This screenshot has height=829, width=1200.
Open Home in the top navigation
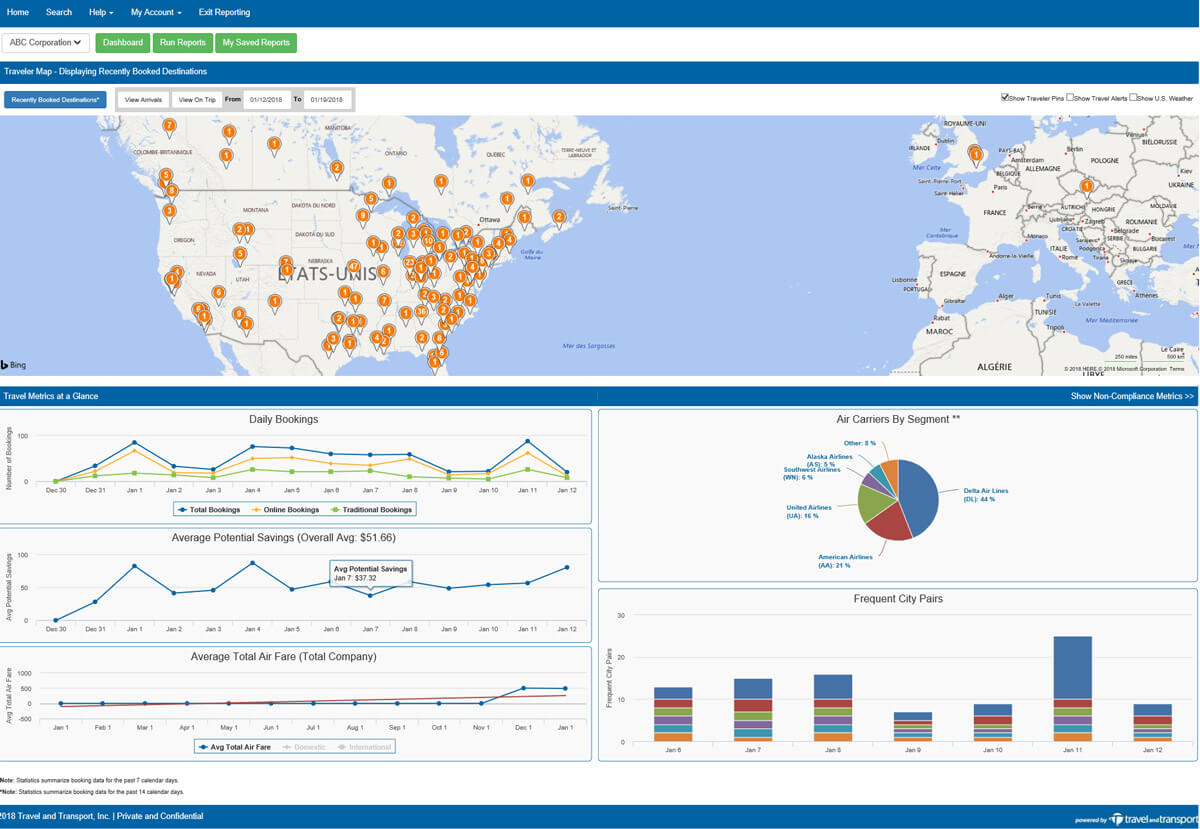pyautogui.click(x=18, y=12)
